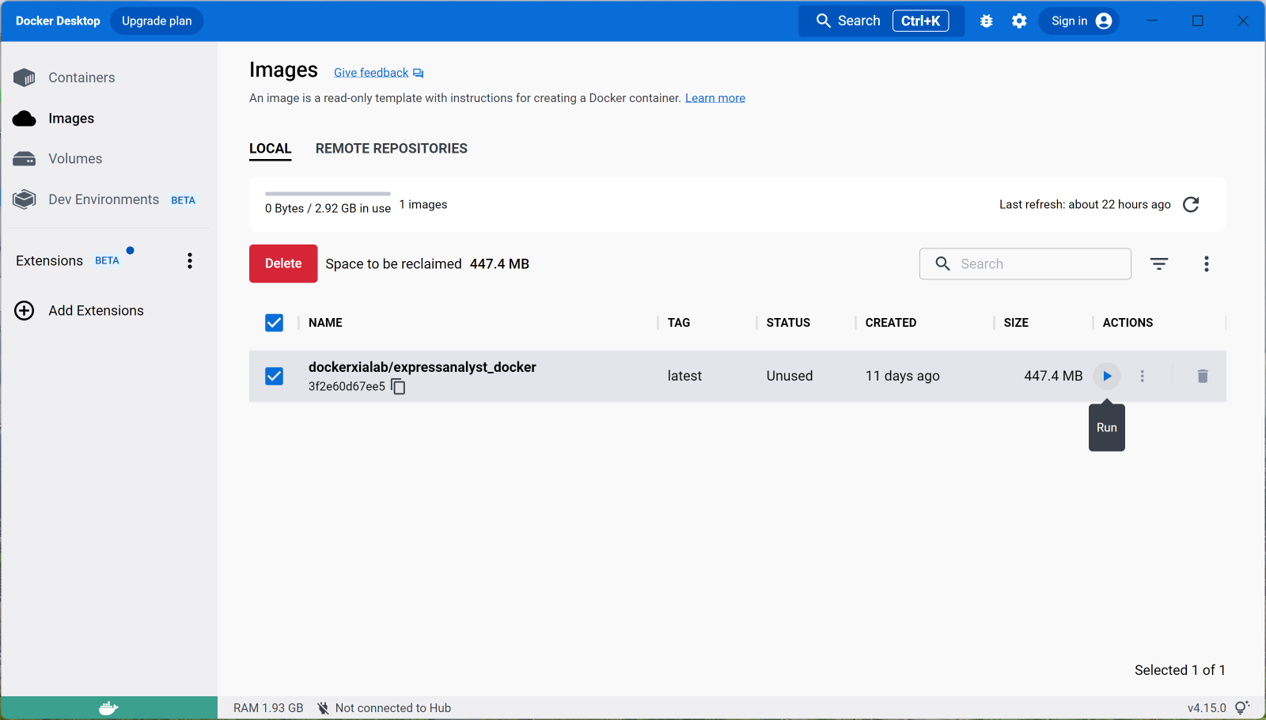
Task: Open Dev Environments in sidebar
Action: pyautogui.click(x=105, y=199)
